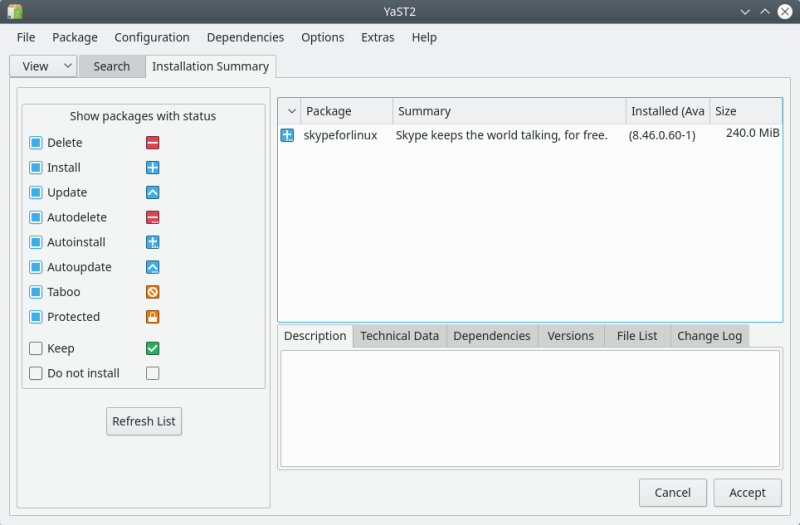Click the green Keep checkmark icon
Screen dimensions: 800x525
coord(153,348)
